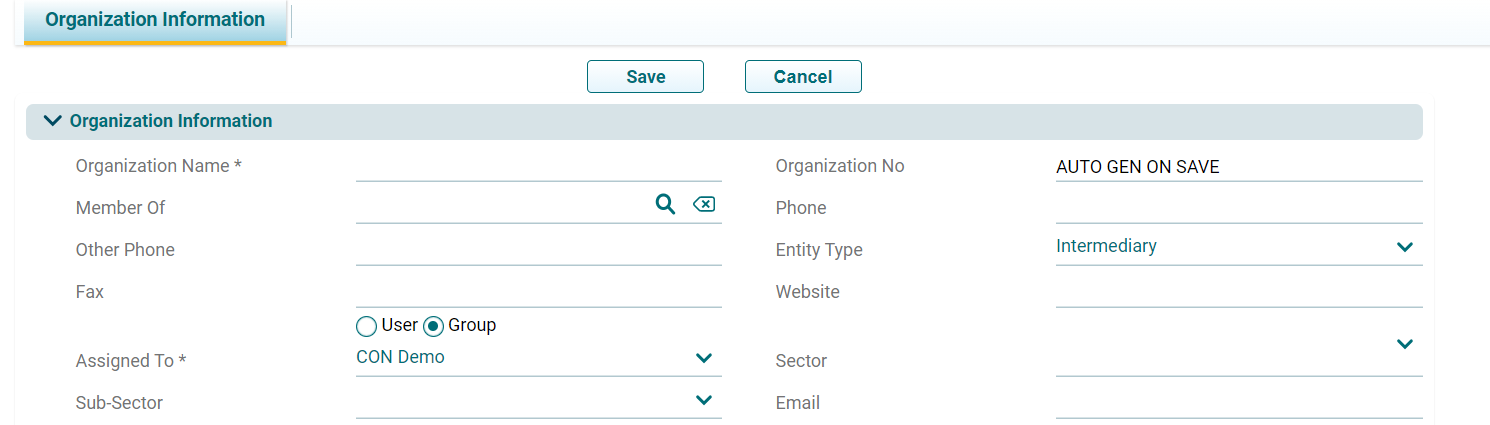Collapse the Organization Information section chevron
The width and height of the screenshot is (1490, 425).
click(x=53, y=121)
